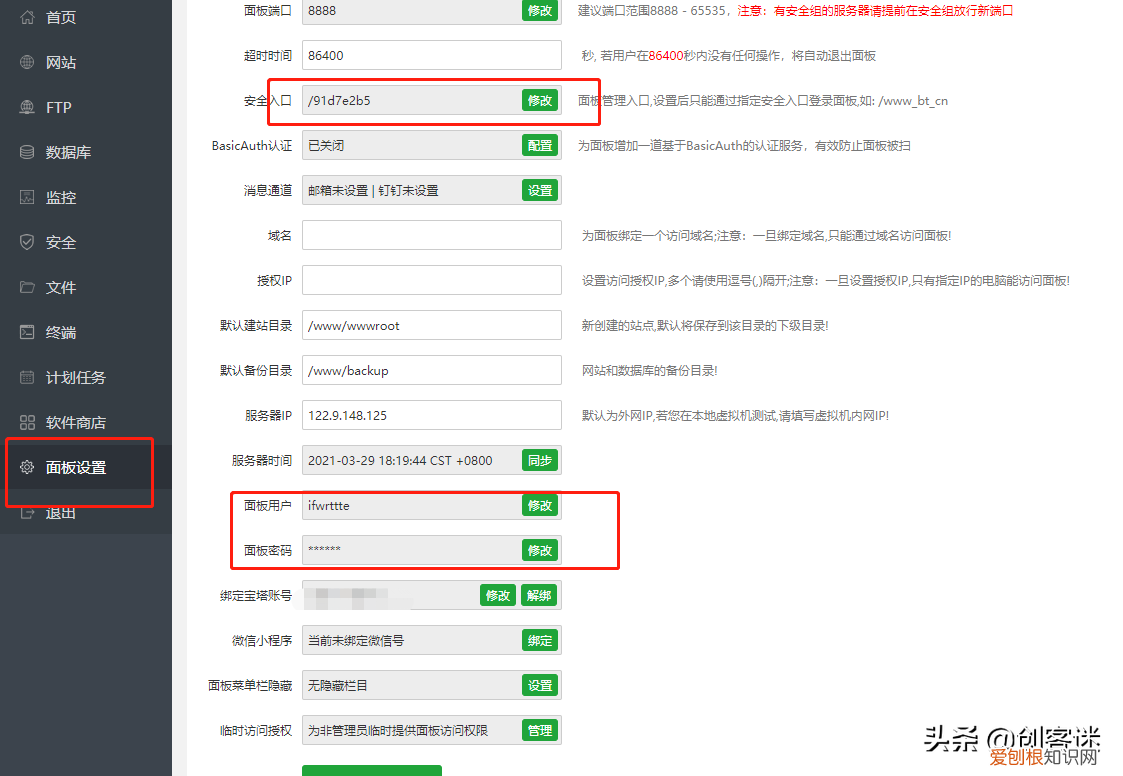The width and height of the screenshot is (1123, 776).
Task: Click 修改 to change the 安全入口 entry
Action: [x=539, y=100]
